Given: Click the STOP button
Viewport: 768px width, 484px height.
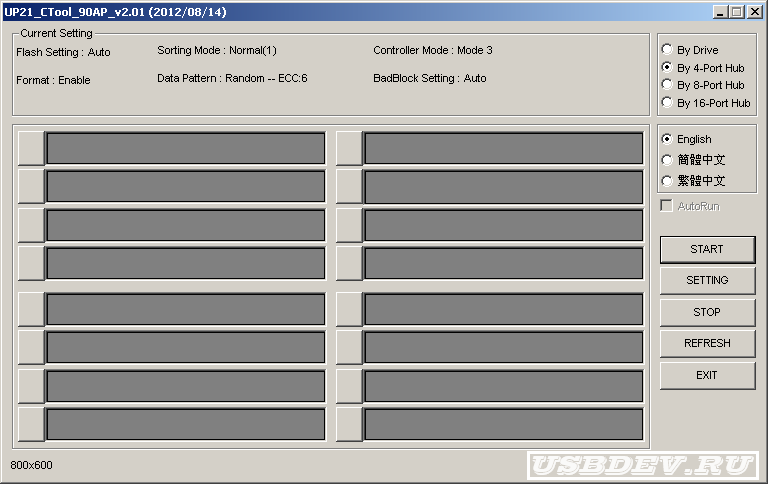Looking at the screenshot, I should 707,312.
